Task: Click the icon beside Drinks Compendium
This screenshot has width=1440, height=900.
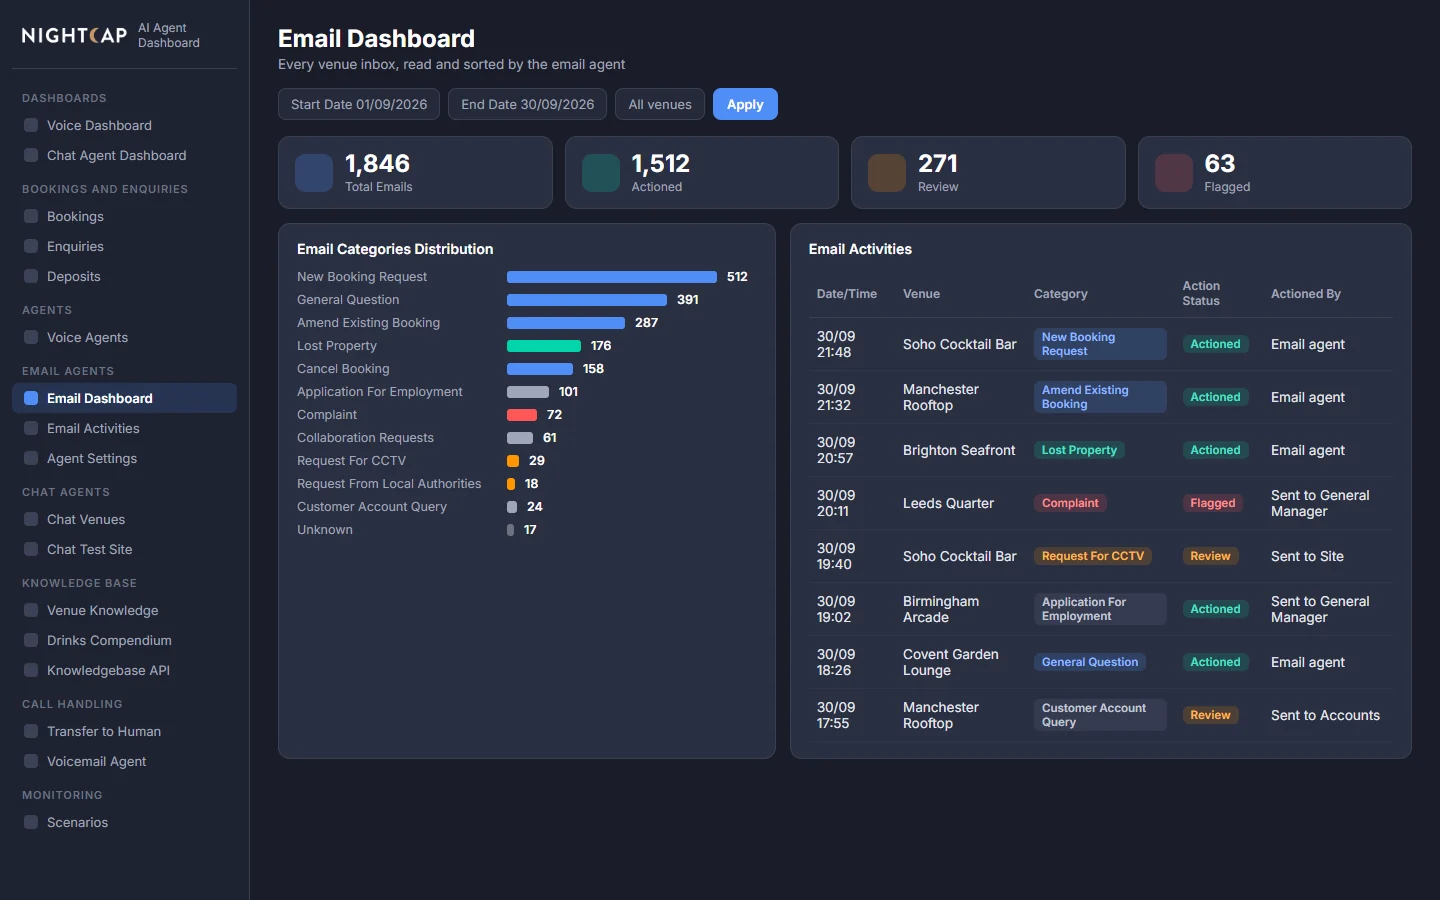Action: click(x=31, y=640)
